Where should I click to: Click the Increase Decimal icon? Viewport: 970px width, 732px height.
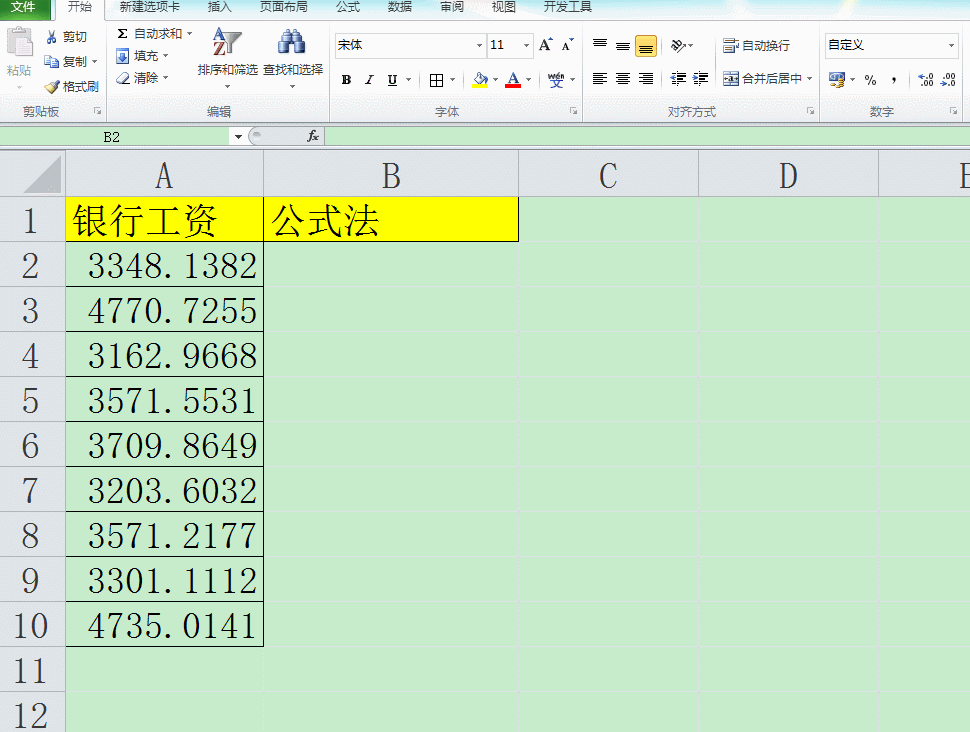click(925, 77)
